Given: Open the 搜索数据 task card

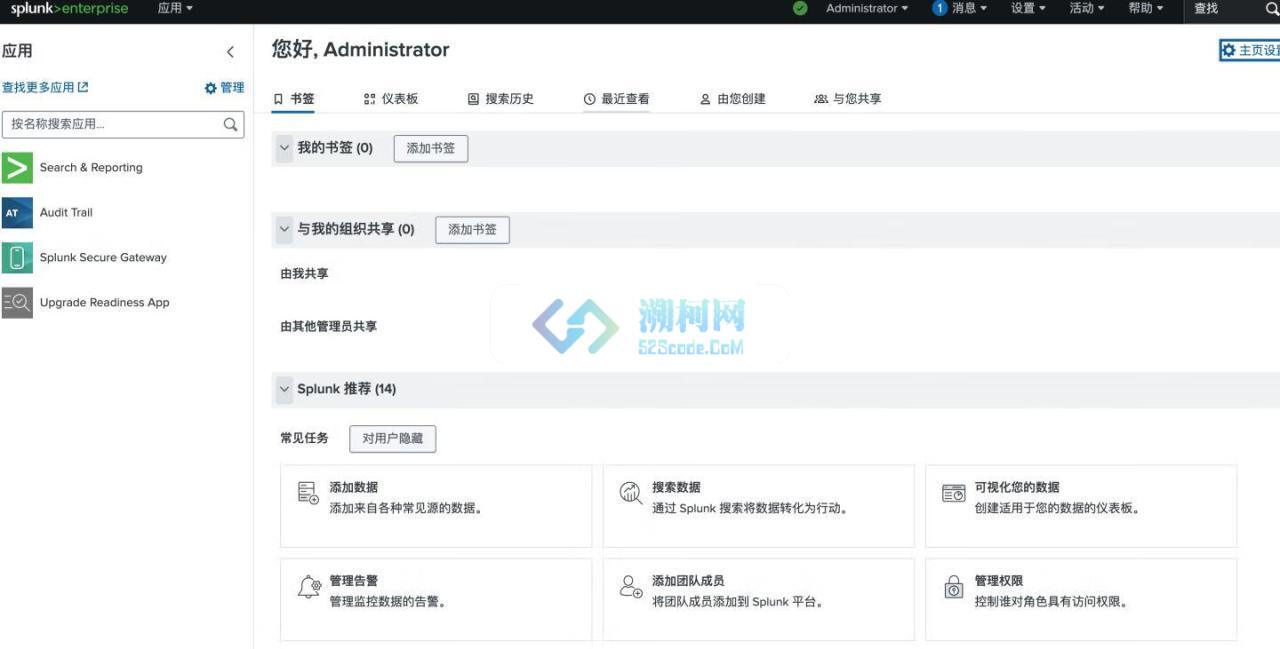Looking at the screenshot, I should [758, 506].
